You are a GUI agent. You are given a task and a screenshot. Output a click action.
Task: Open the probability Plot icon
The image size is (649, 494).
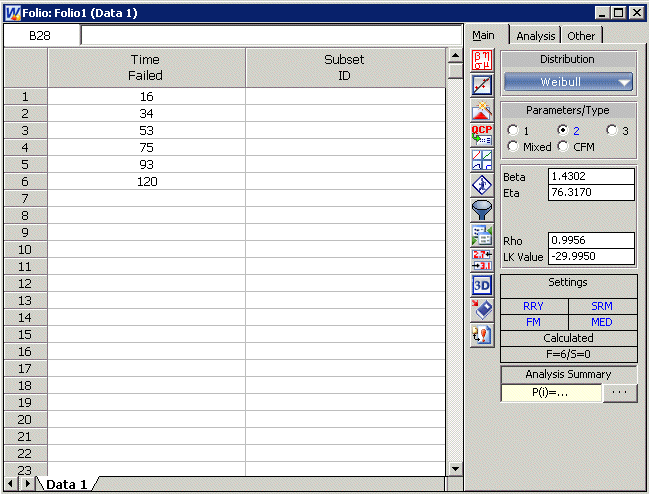tap(482, 85)
